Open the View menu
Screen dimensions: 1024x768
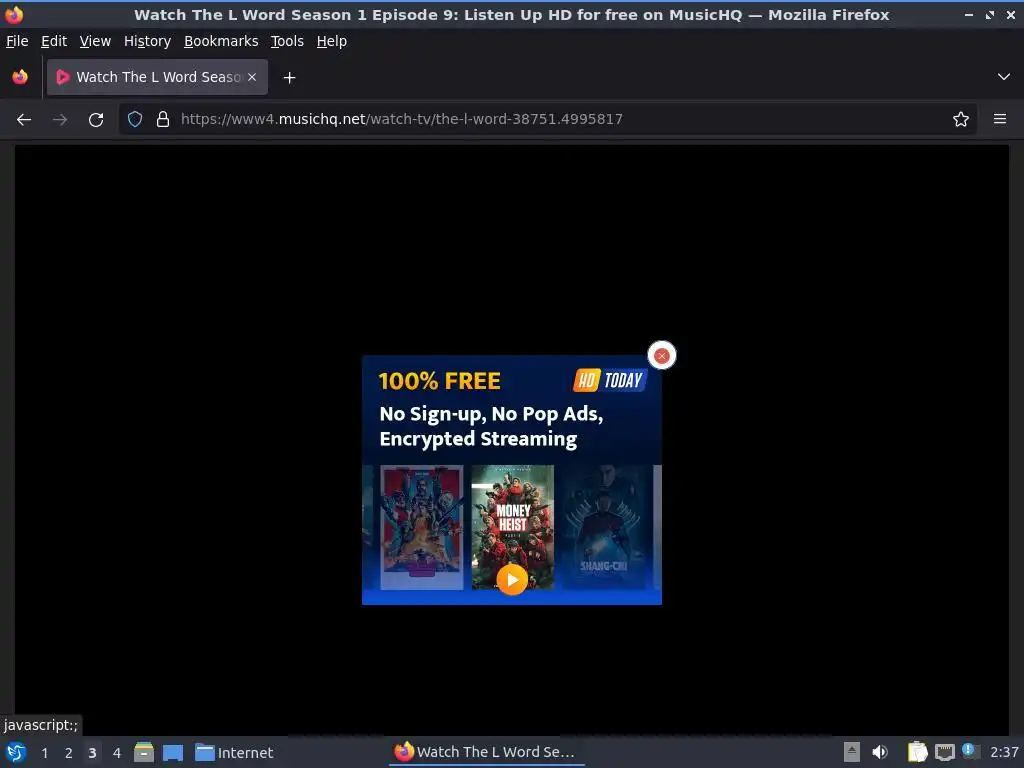pyautogui.click(x=95, y=41)
